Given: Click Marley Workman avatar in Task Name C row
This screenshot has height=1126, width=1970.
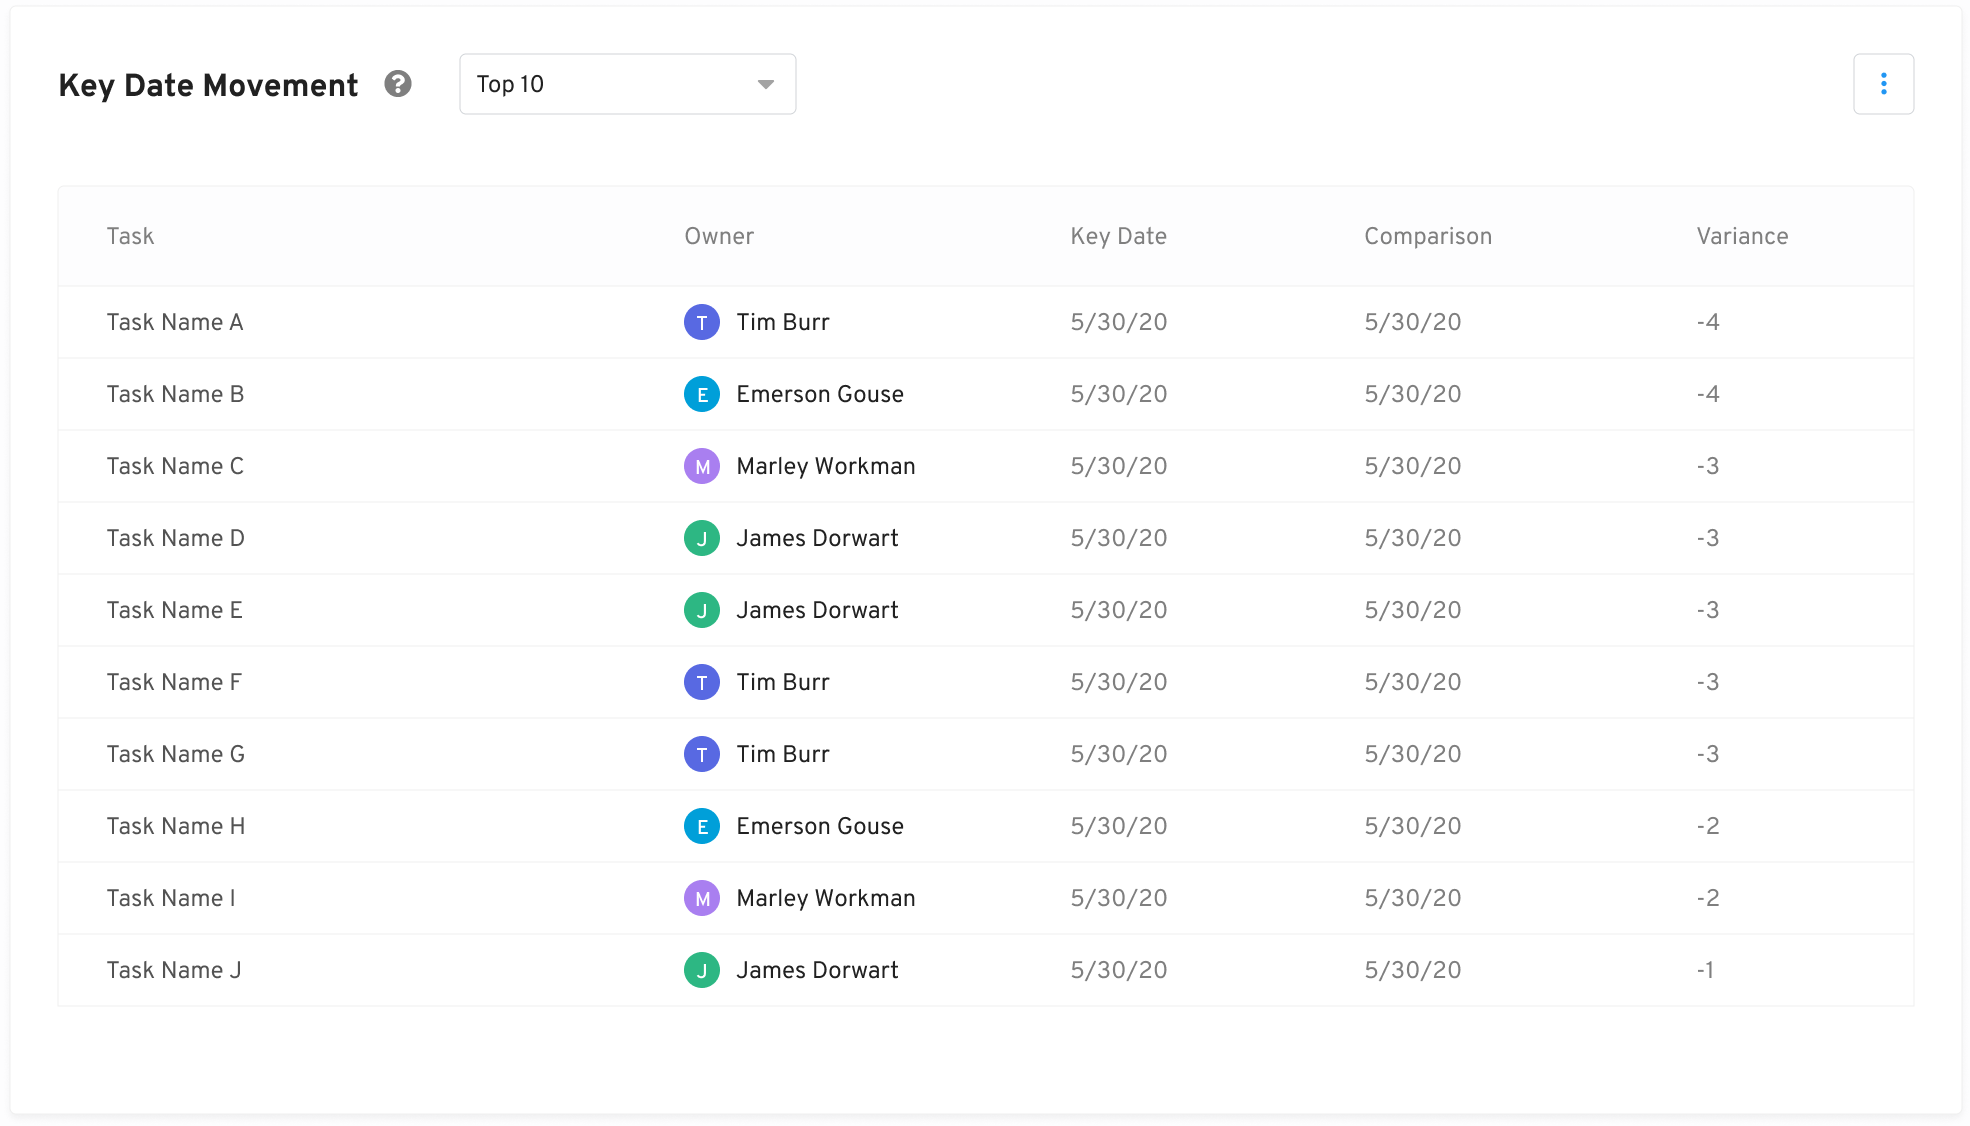Looking at the screenshot, I should point(702,466).
